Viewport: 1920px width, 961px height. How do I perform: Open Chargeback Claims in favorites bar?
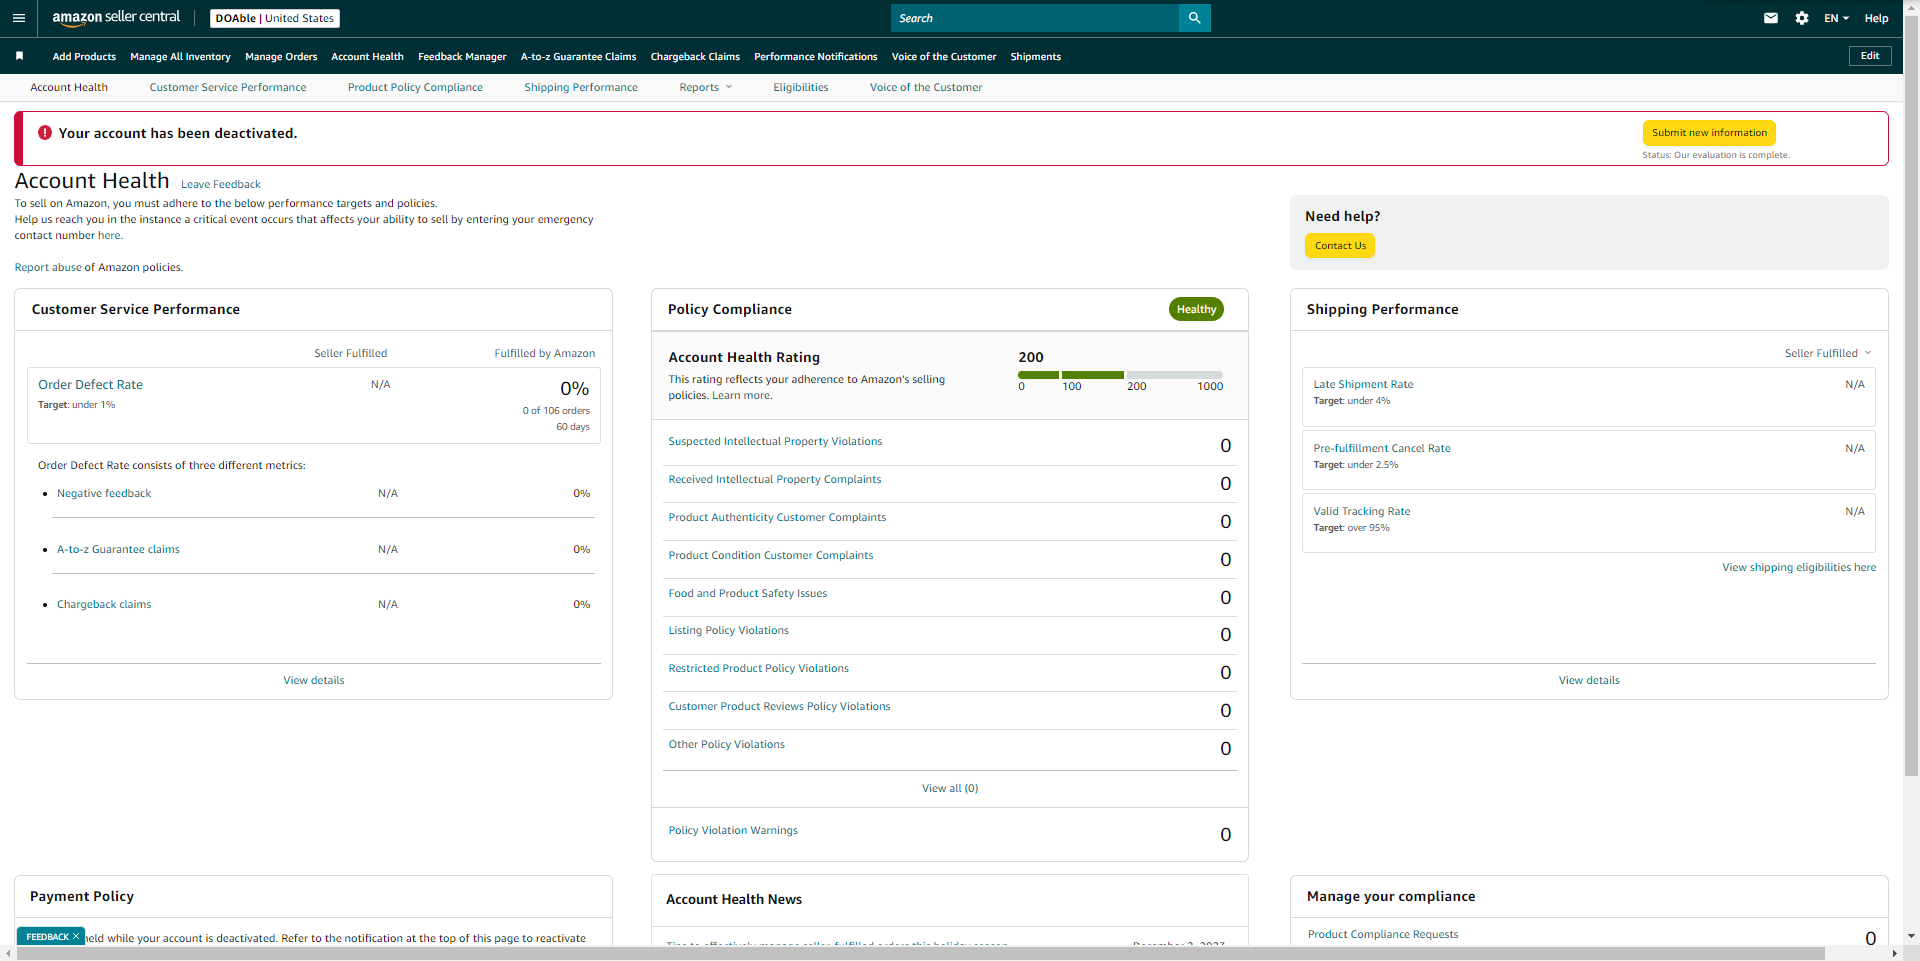695,57
